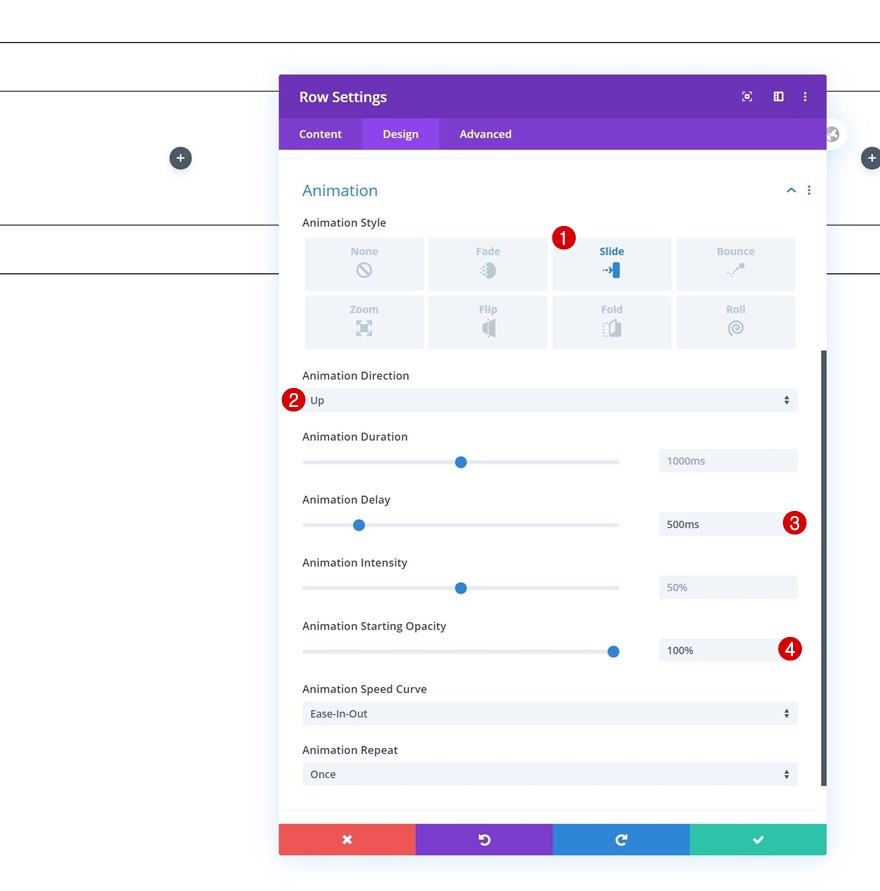This screenshot has height=891, width=880.
Task: Click the Animation Starting Opacity label
Action: tap(374, 626)
